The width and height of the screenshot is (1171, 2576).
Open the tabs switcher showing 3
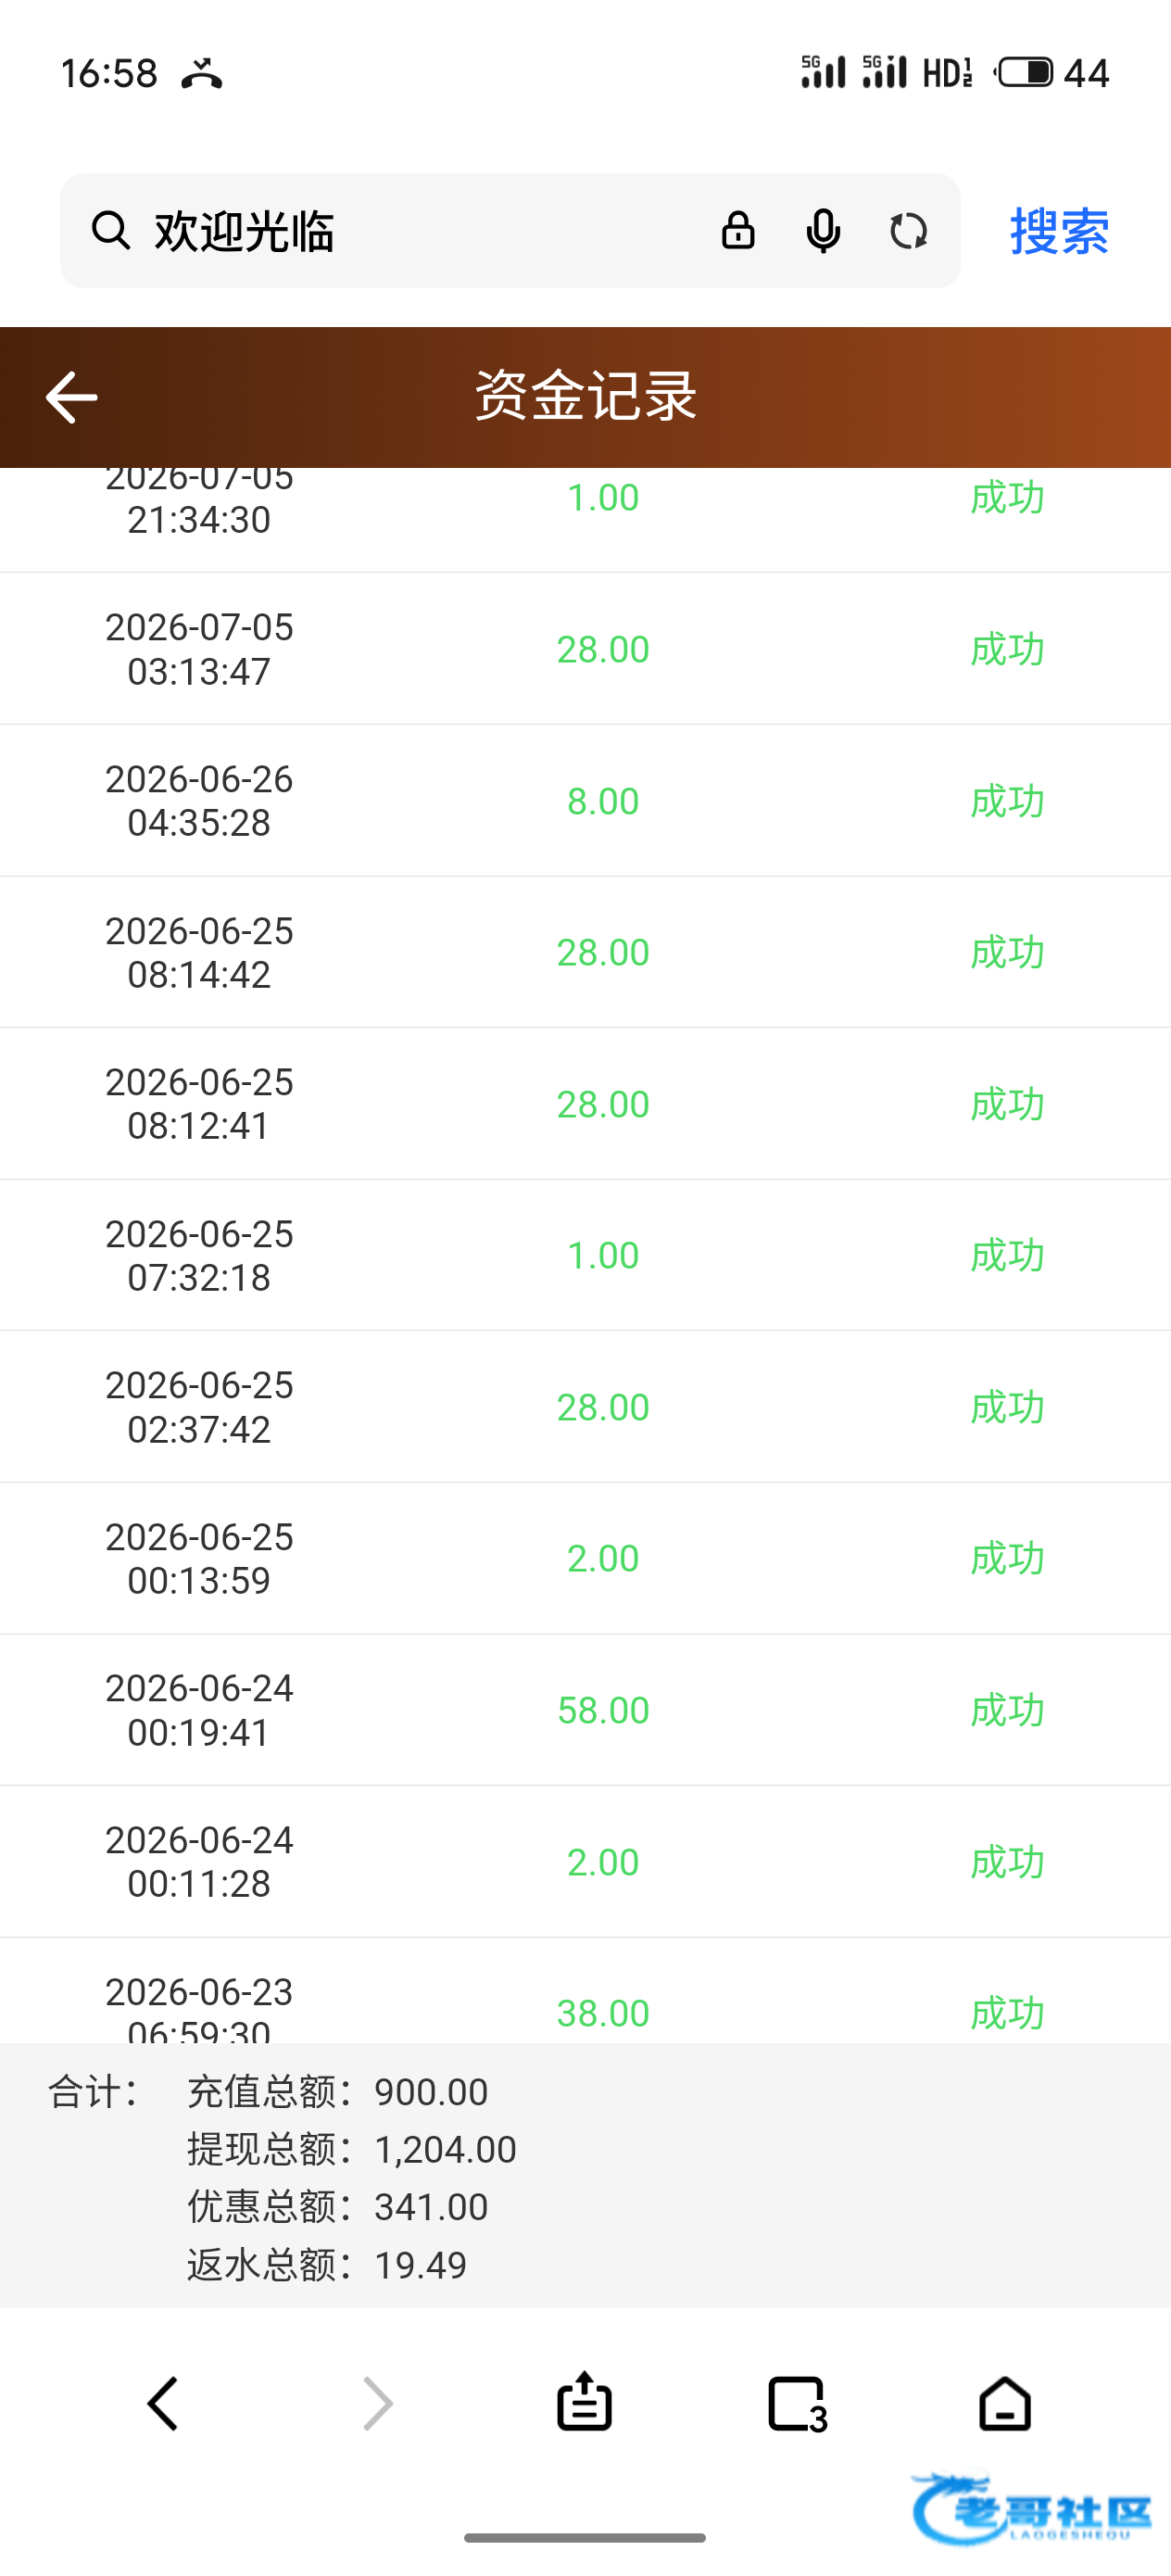797,2403
